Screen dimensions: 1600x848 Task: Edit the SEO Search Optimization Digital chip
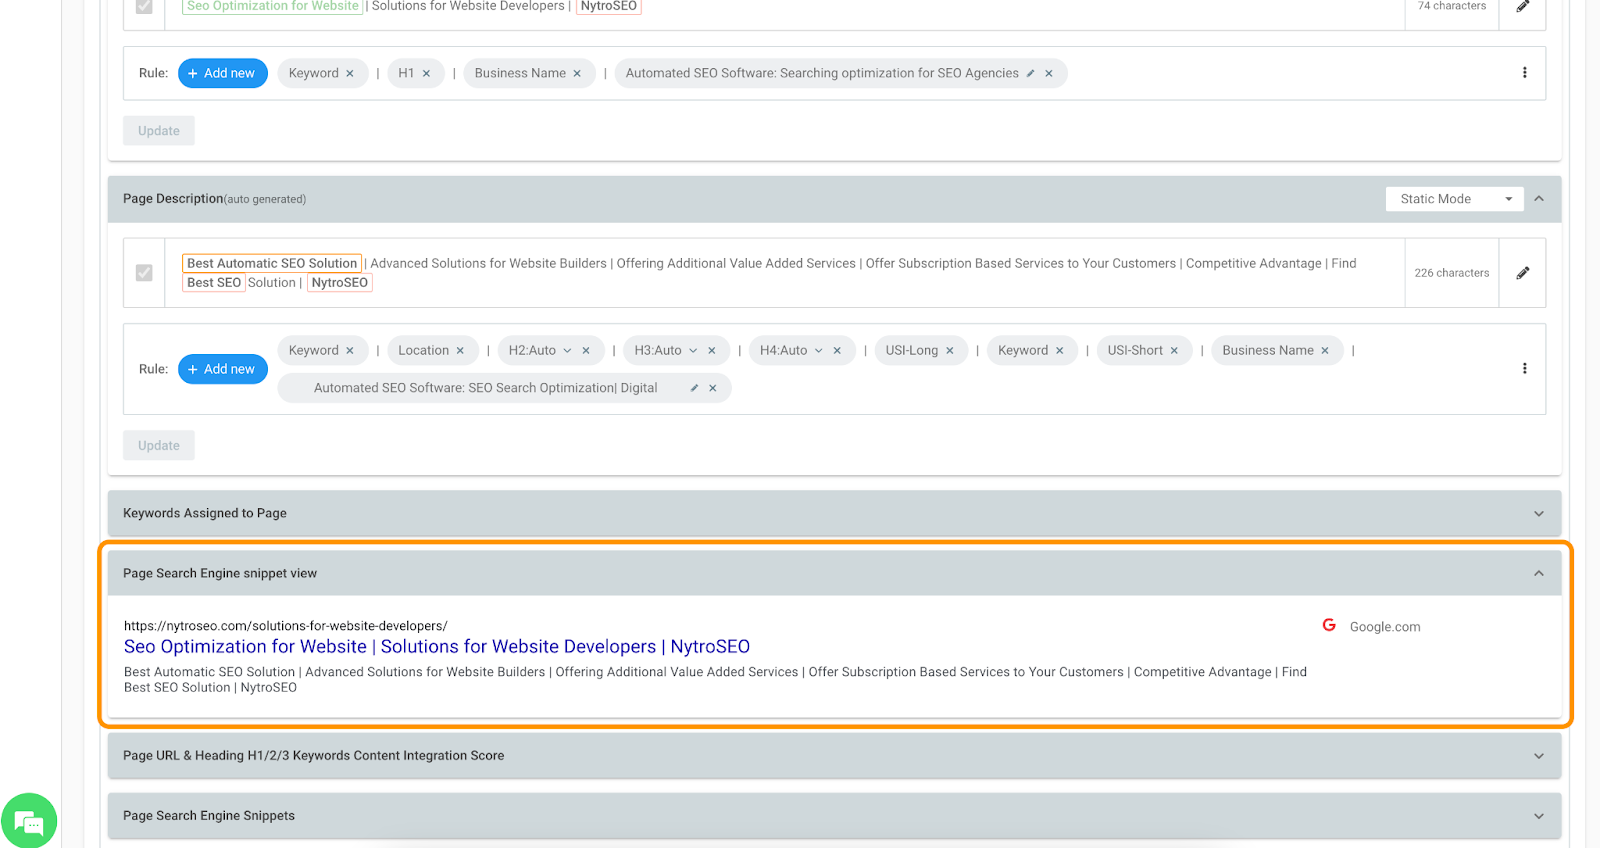[694, 388]
